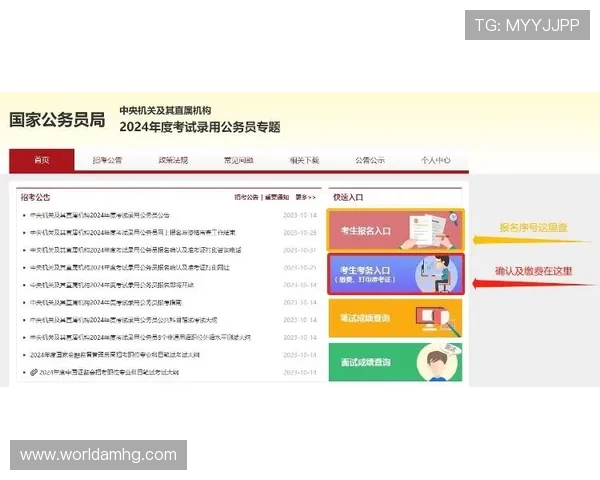Click the 中央机关及其直属机构 subtitle

pyautogui.click(x=165, y=110)
